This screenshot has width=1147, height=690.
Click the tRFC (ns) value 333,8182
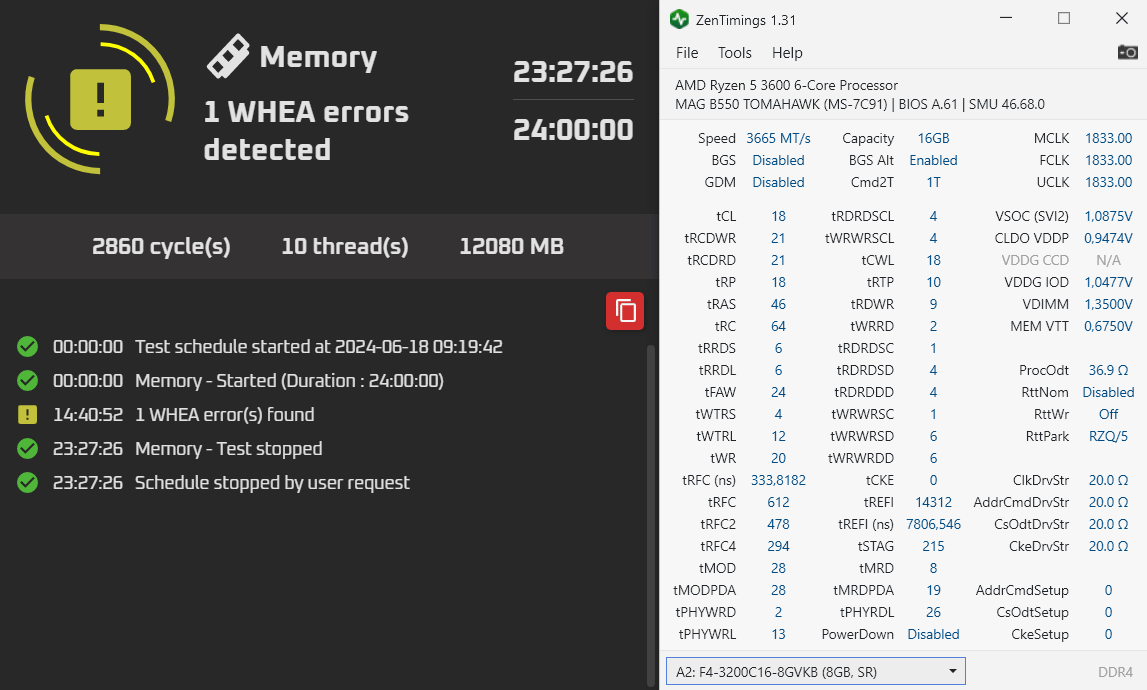tap(778, 480)
